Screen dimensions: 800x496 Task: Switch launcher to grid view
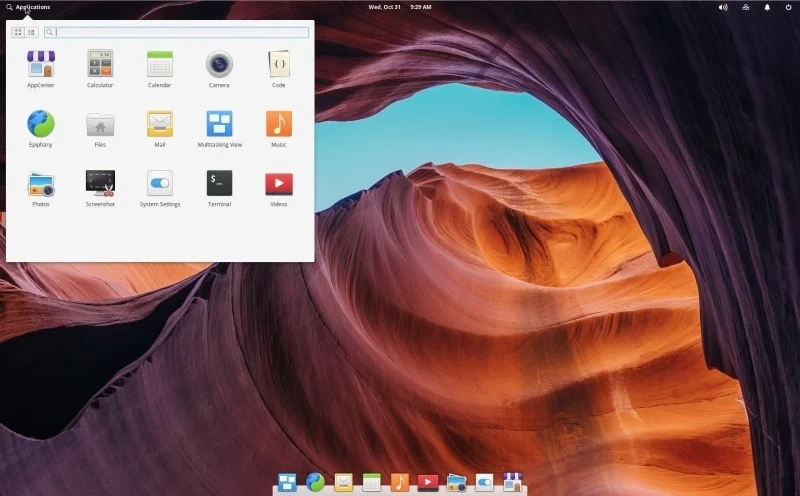pos(18,32)
